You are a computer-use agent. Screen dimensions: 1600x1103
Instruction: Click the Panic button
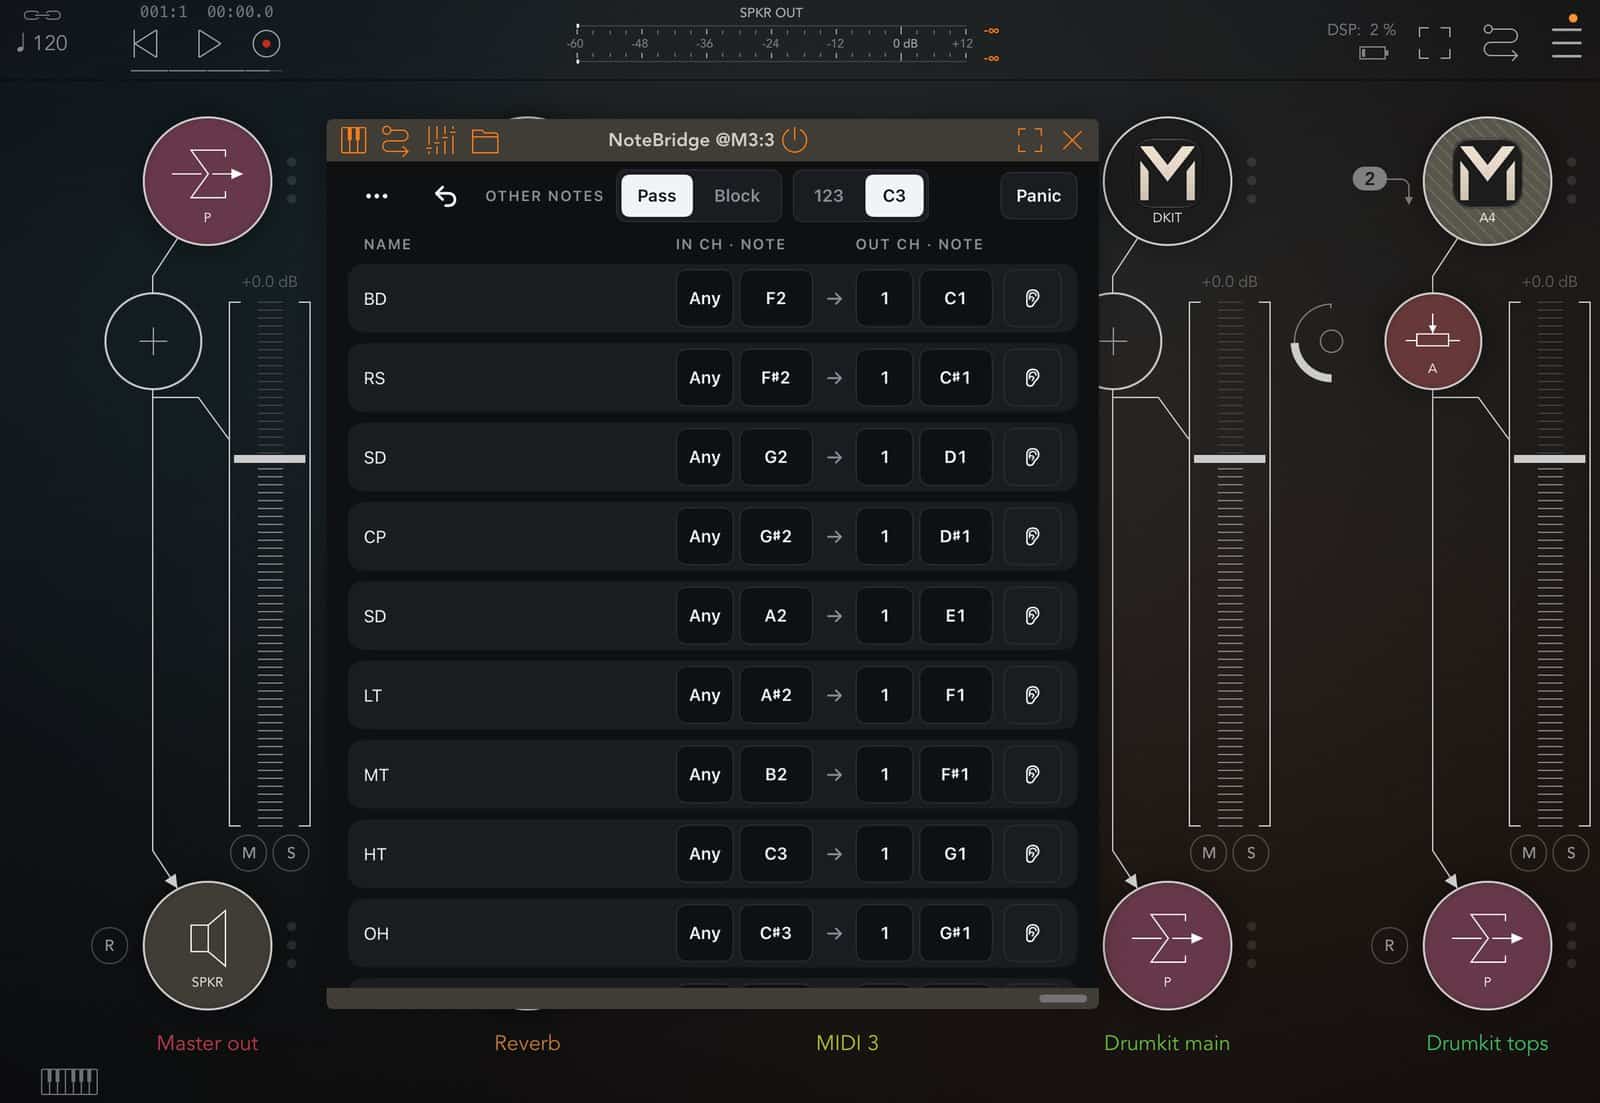(1038, 196)
